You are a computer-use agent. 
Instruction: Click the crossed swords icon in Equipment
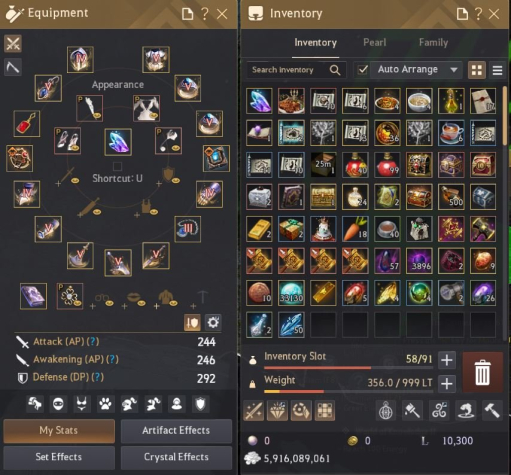pos(13,44)
